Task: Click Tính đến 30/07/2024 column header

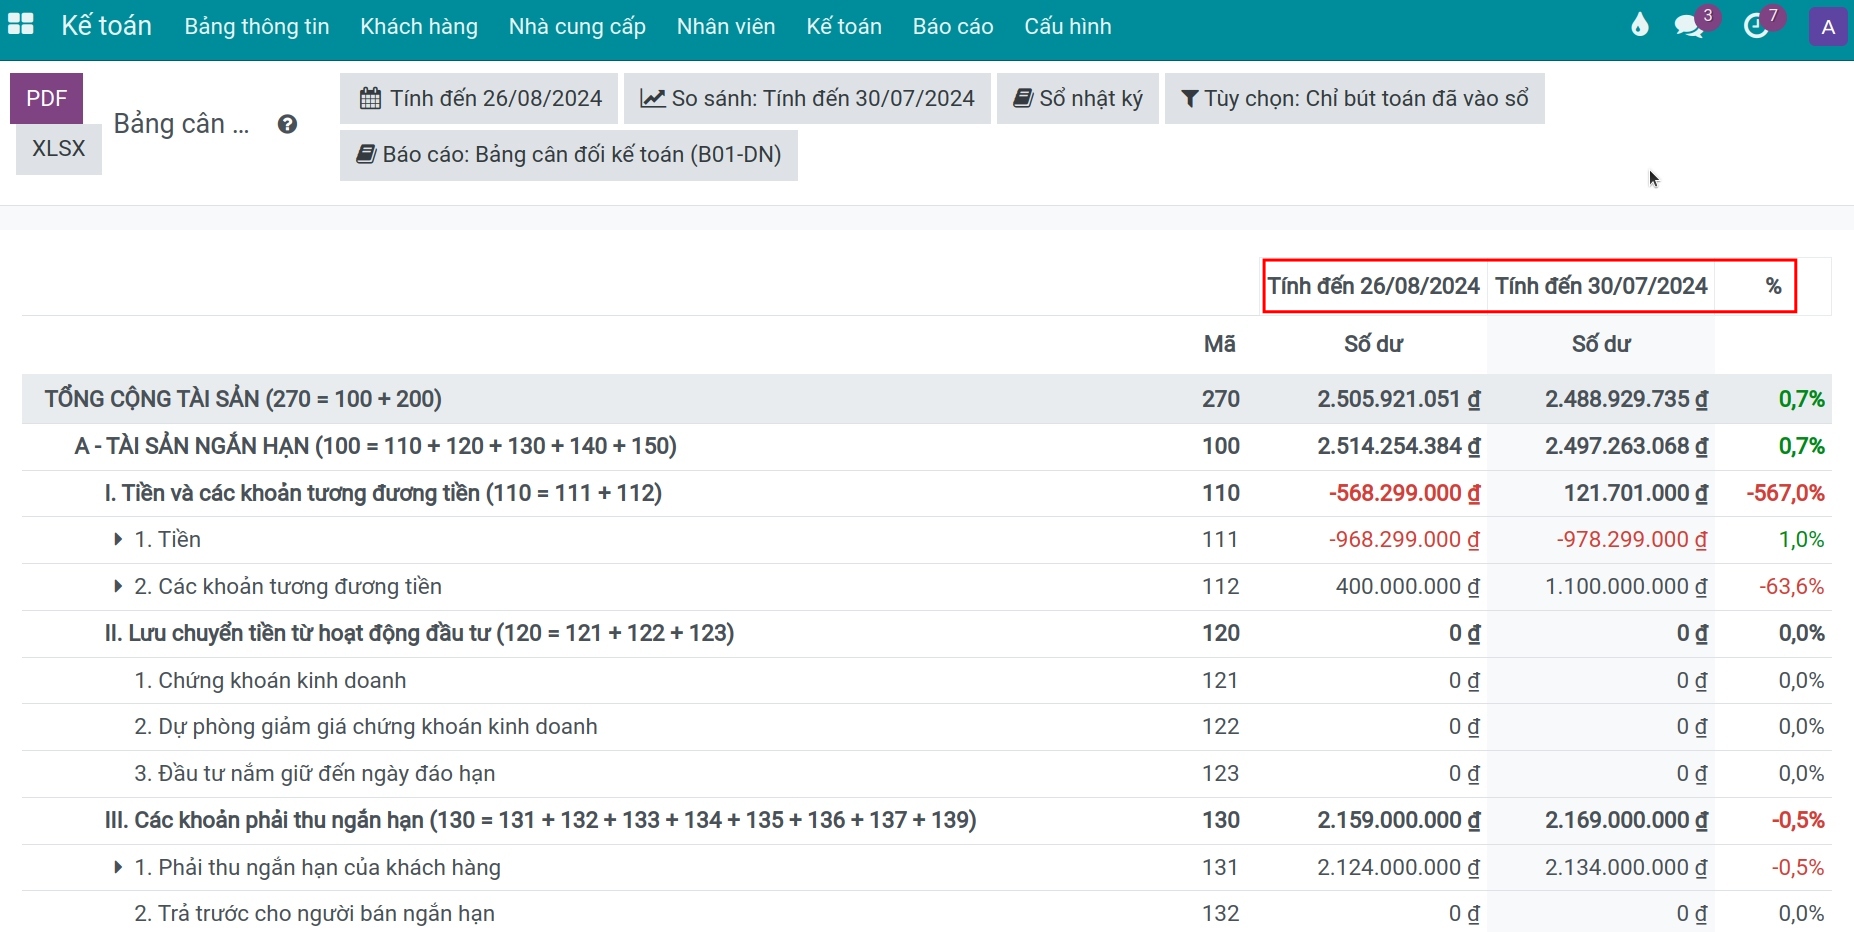Action: pos(1601,286)
